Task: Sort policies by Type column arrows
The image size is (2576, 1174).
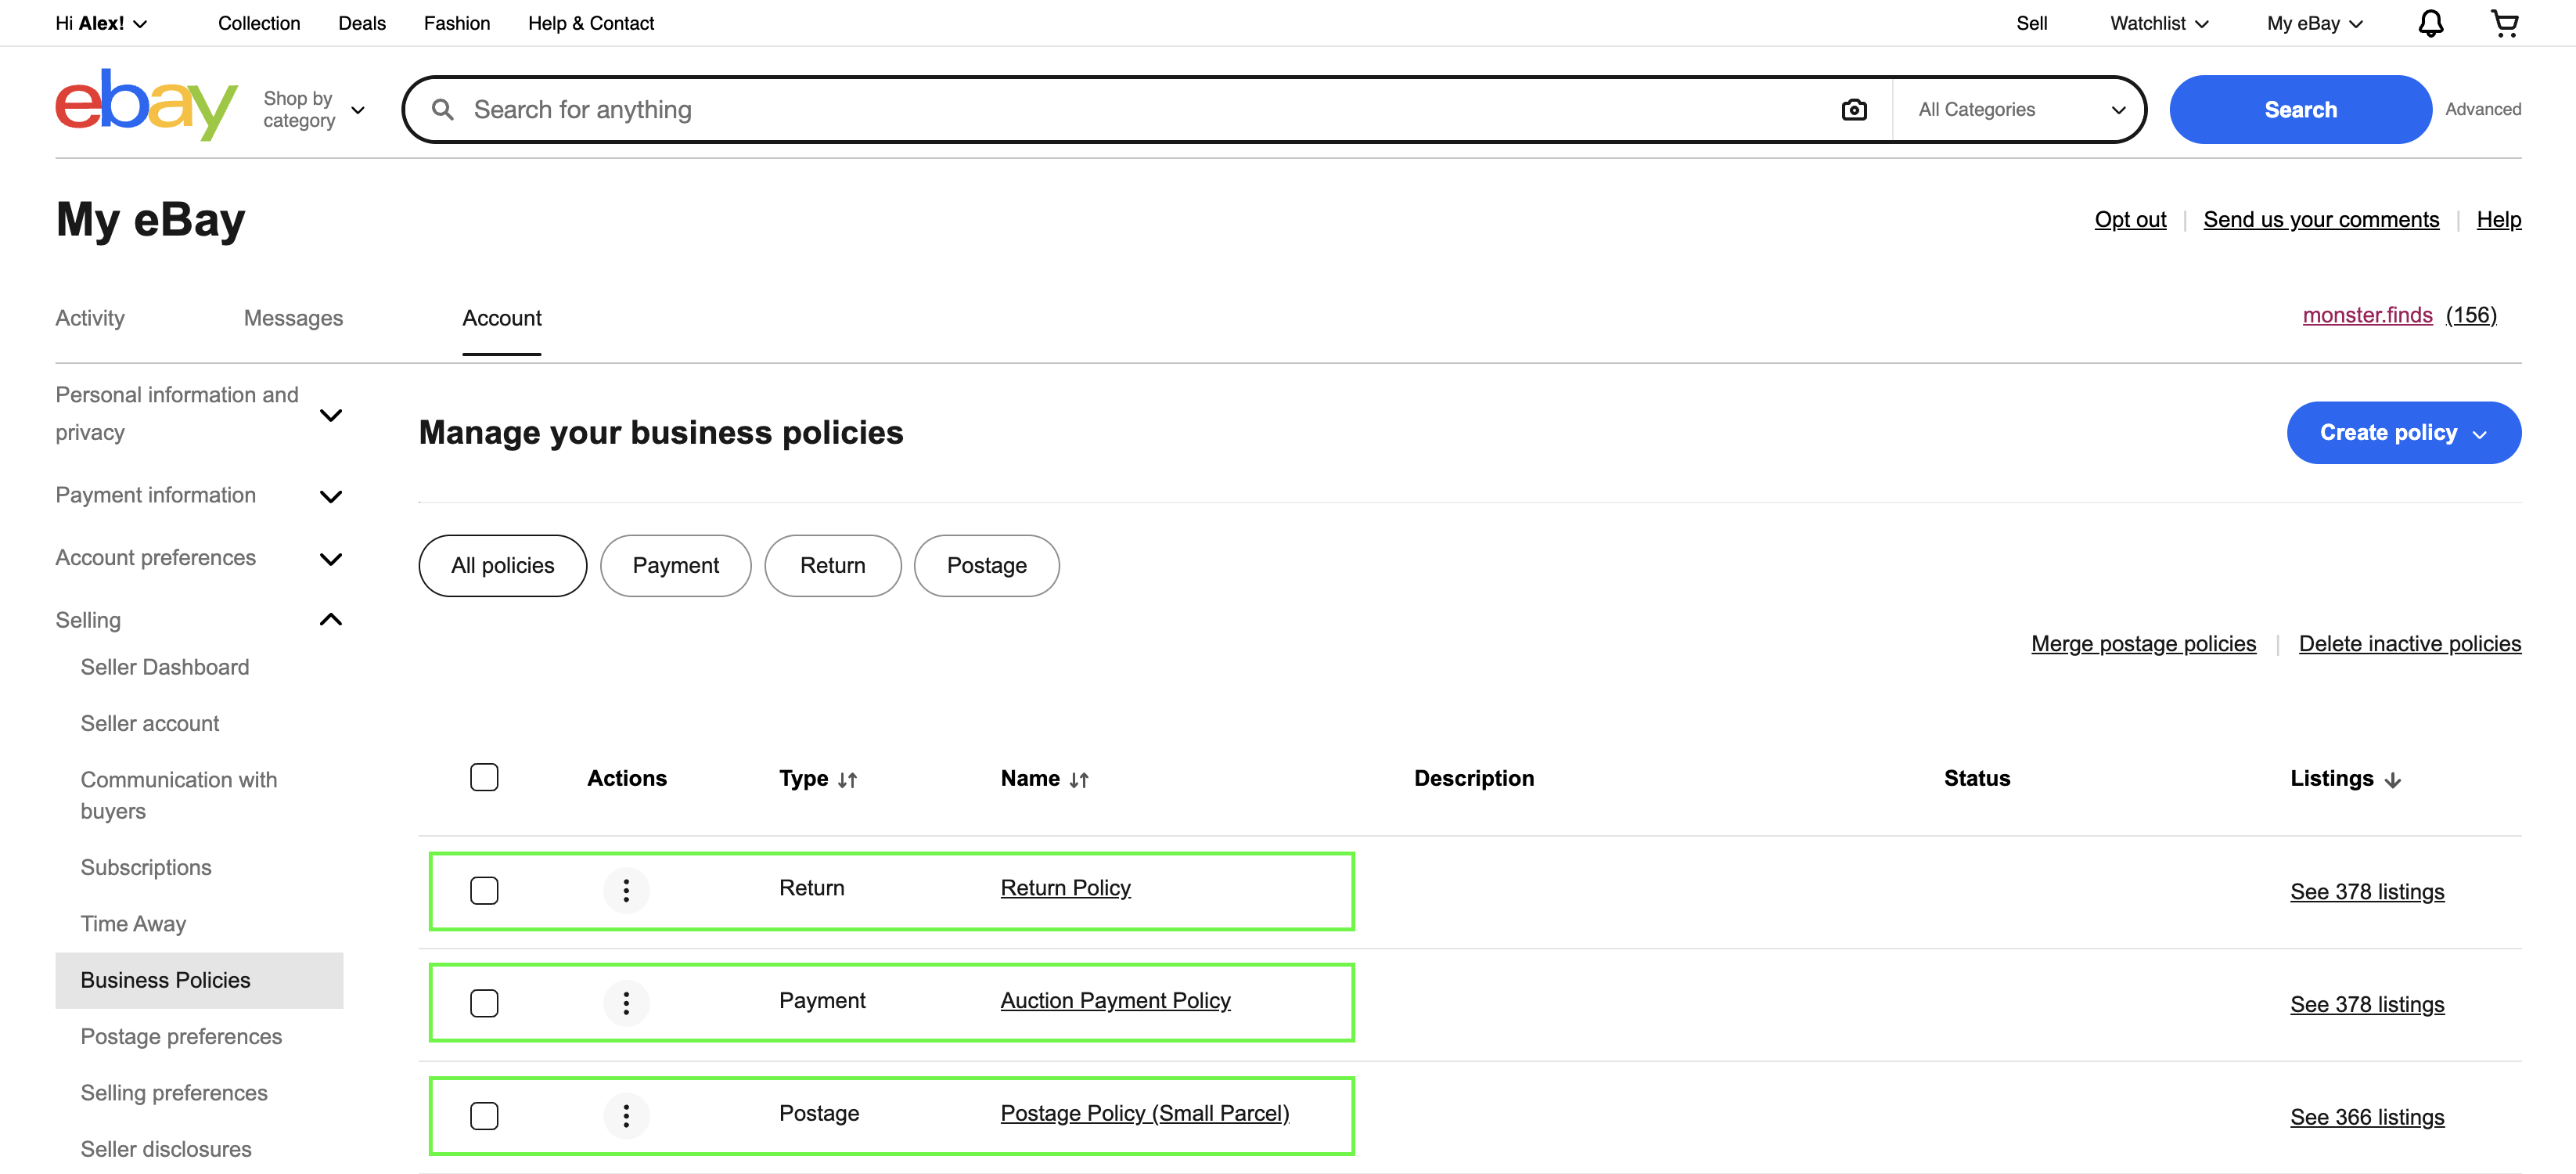Action: (848, 780)
